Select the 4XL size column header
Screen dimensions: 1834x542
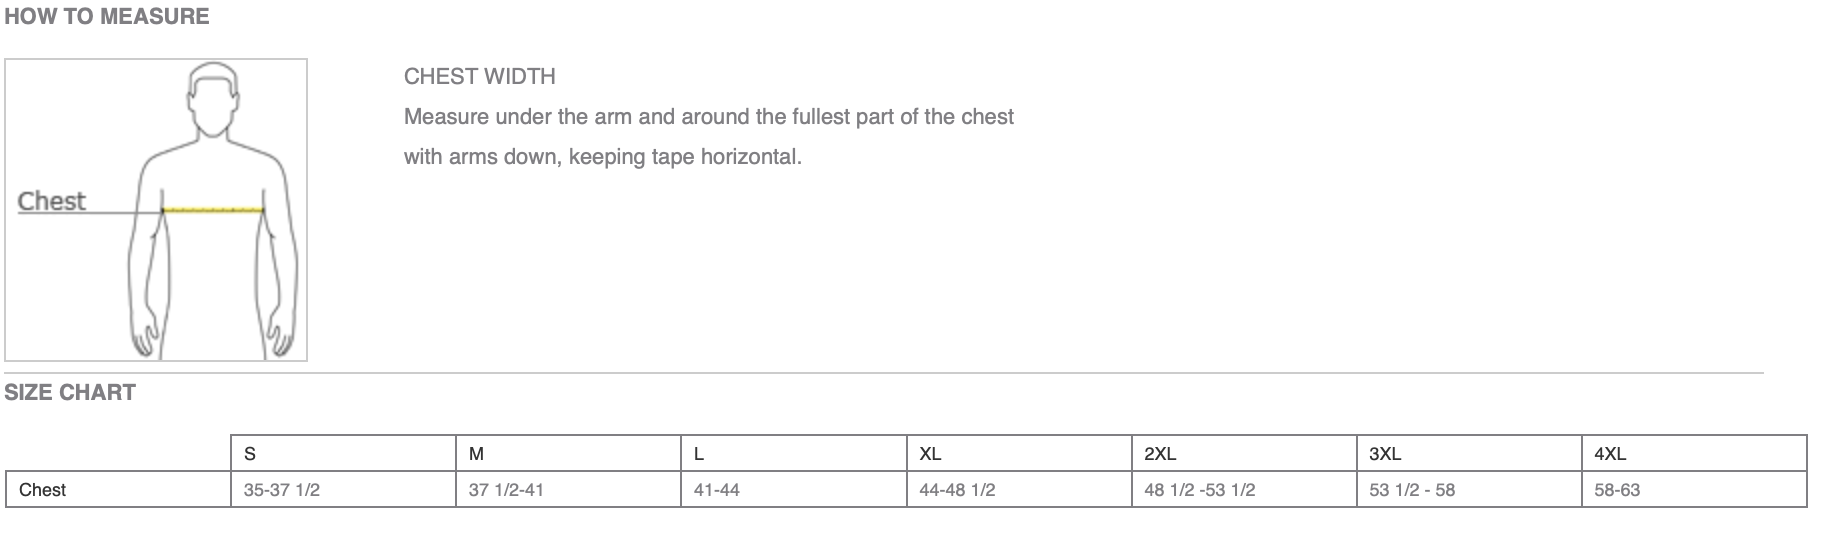1610,454
